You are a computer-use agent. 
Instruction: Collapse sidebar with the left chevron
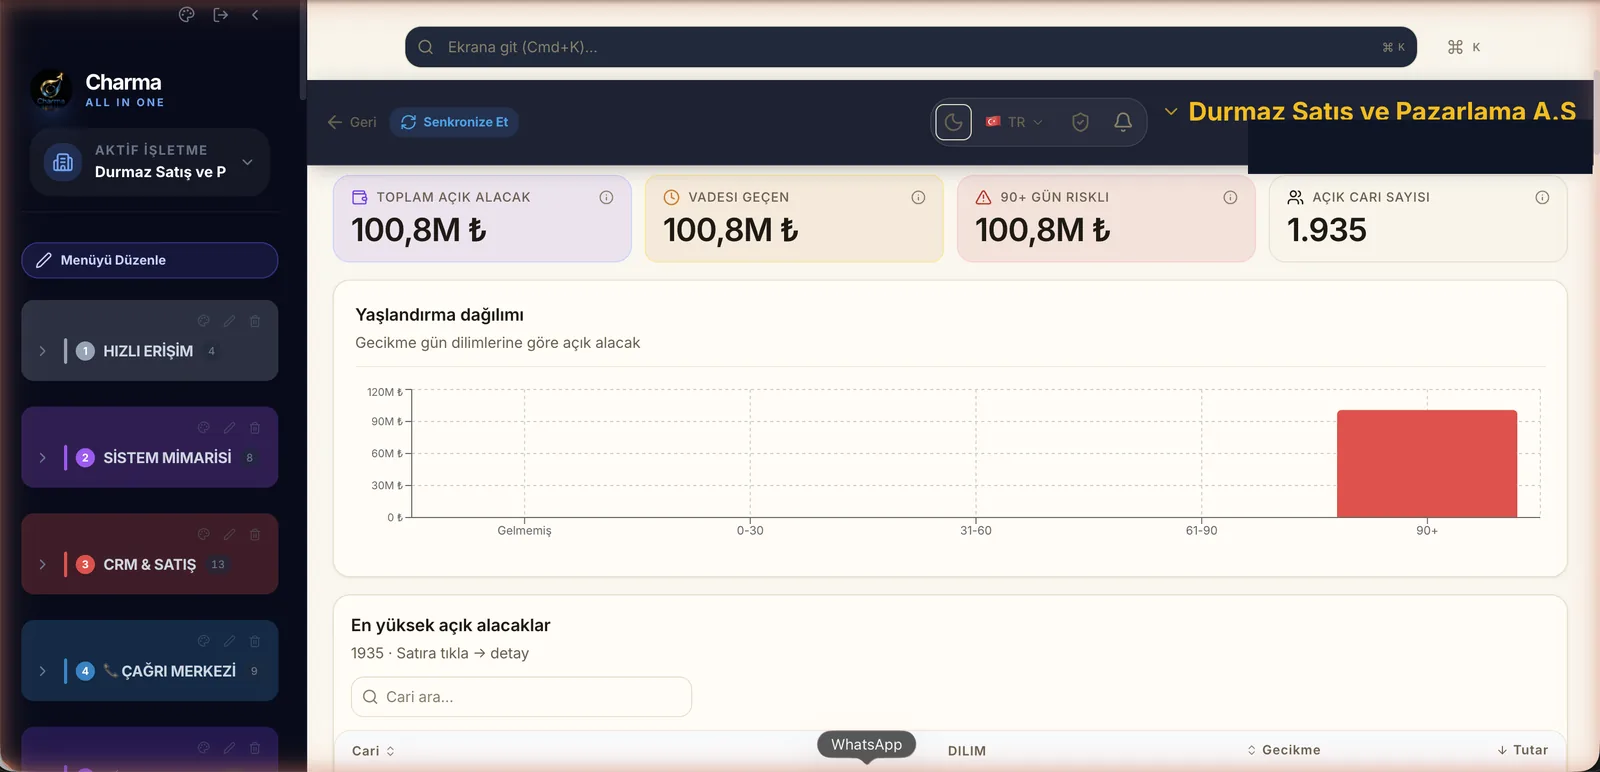pyautogui.click(x=255, y=14)
